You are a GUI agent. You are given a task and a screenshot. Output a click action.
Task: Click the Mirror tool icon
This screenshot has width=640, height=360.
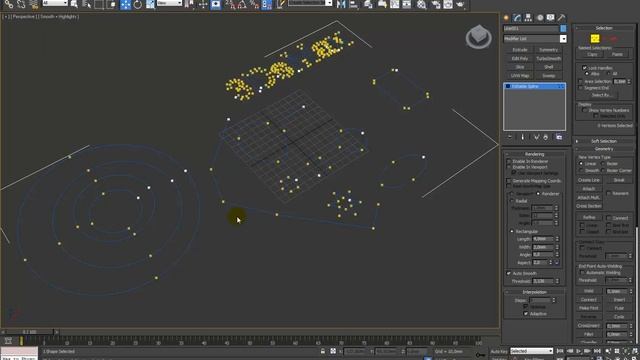(x=341, y=4)
